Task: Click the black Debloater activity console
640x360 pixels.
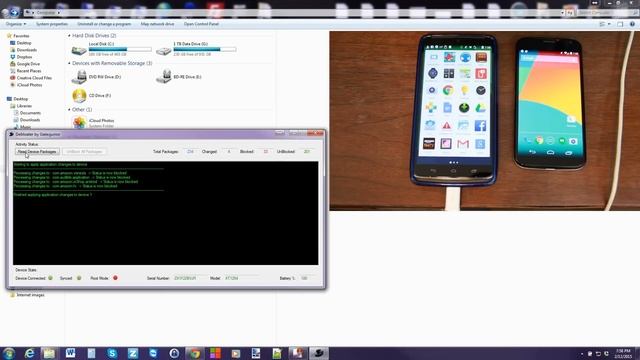Action: pyautogui.click(x=165, y=213)
